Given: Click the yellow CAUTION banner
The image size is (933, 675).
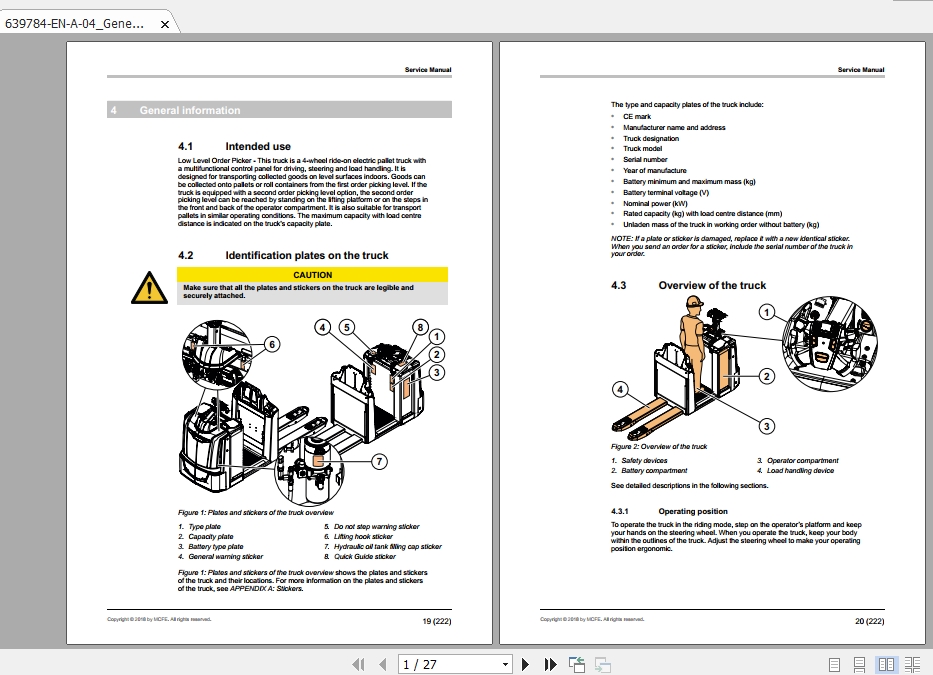Looking at the screenshot, I should (315, 274).
